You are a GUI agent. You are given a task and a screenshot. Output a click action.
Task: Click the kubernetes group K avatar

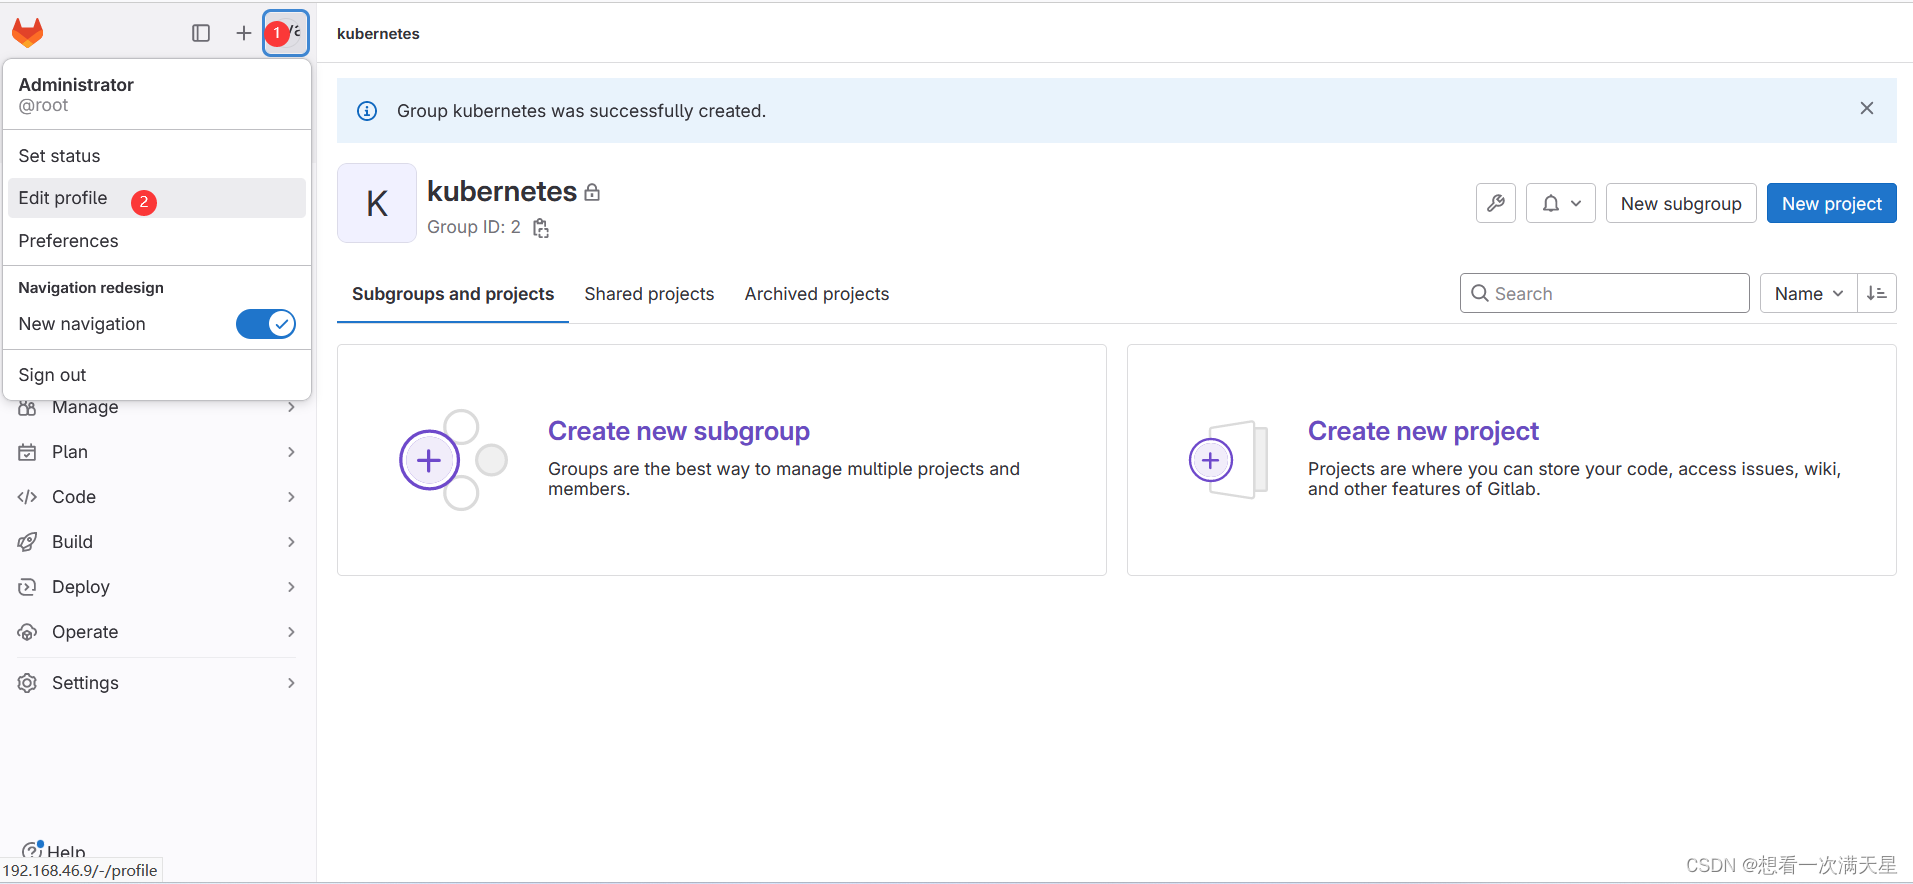click(x=377, y=203)
